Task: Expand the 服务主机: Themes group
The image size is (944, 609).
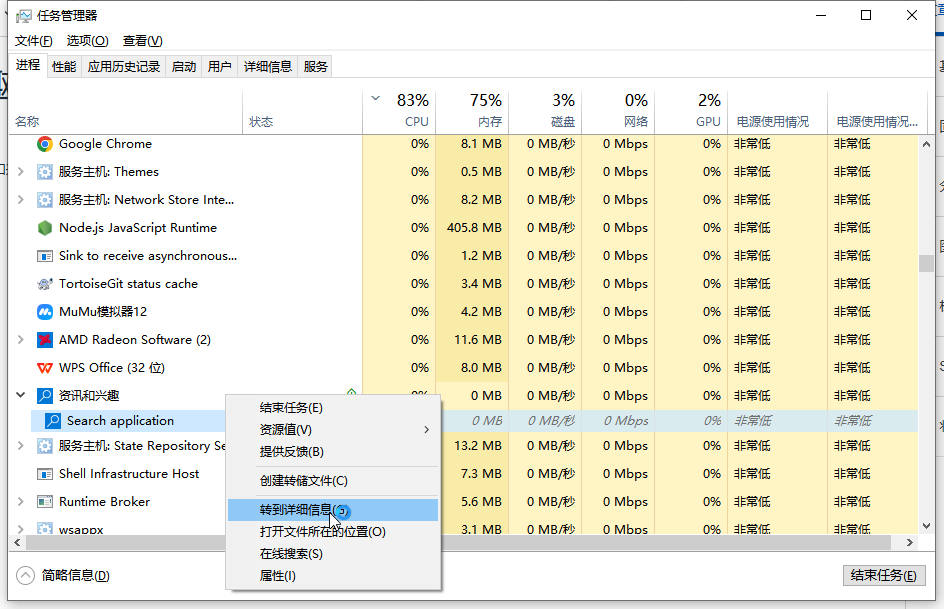Action: [x=20, y=172]
